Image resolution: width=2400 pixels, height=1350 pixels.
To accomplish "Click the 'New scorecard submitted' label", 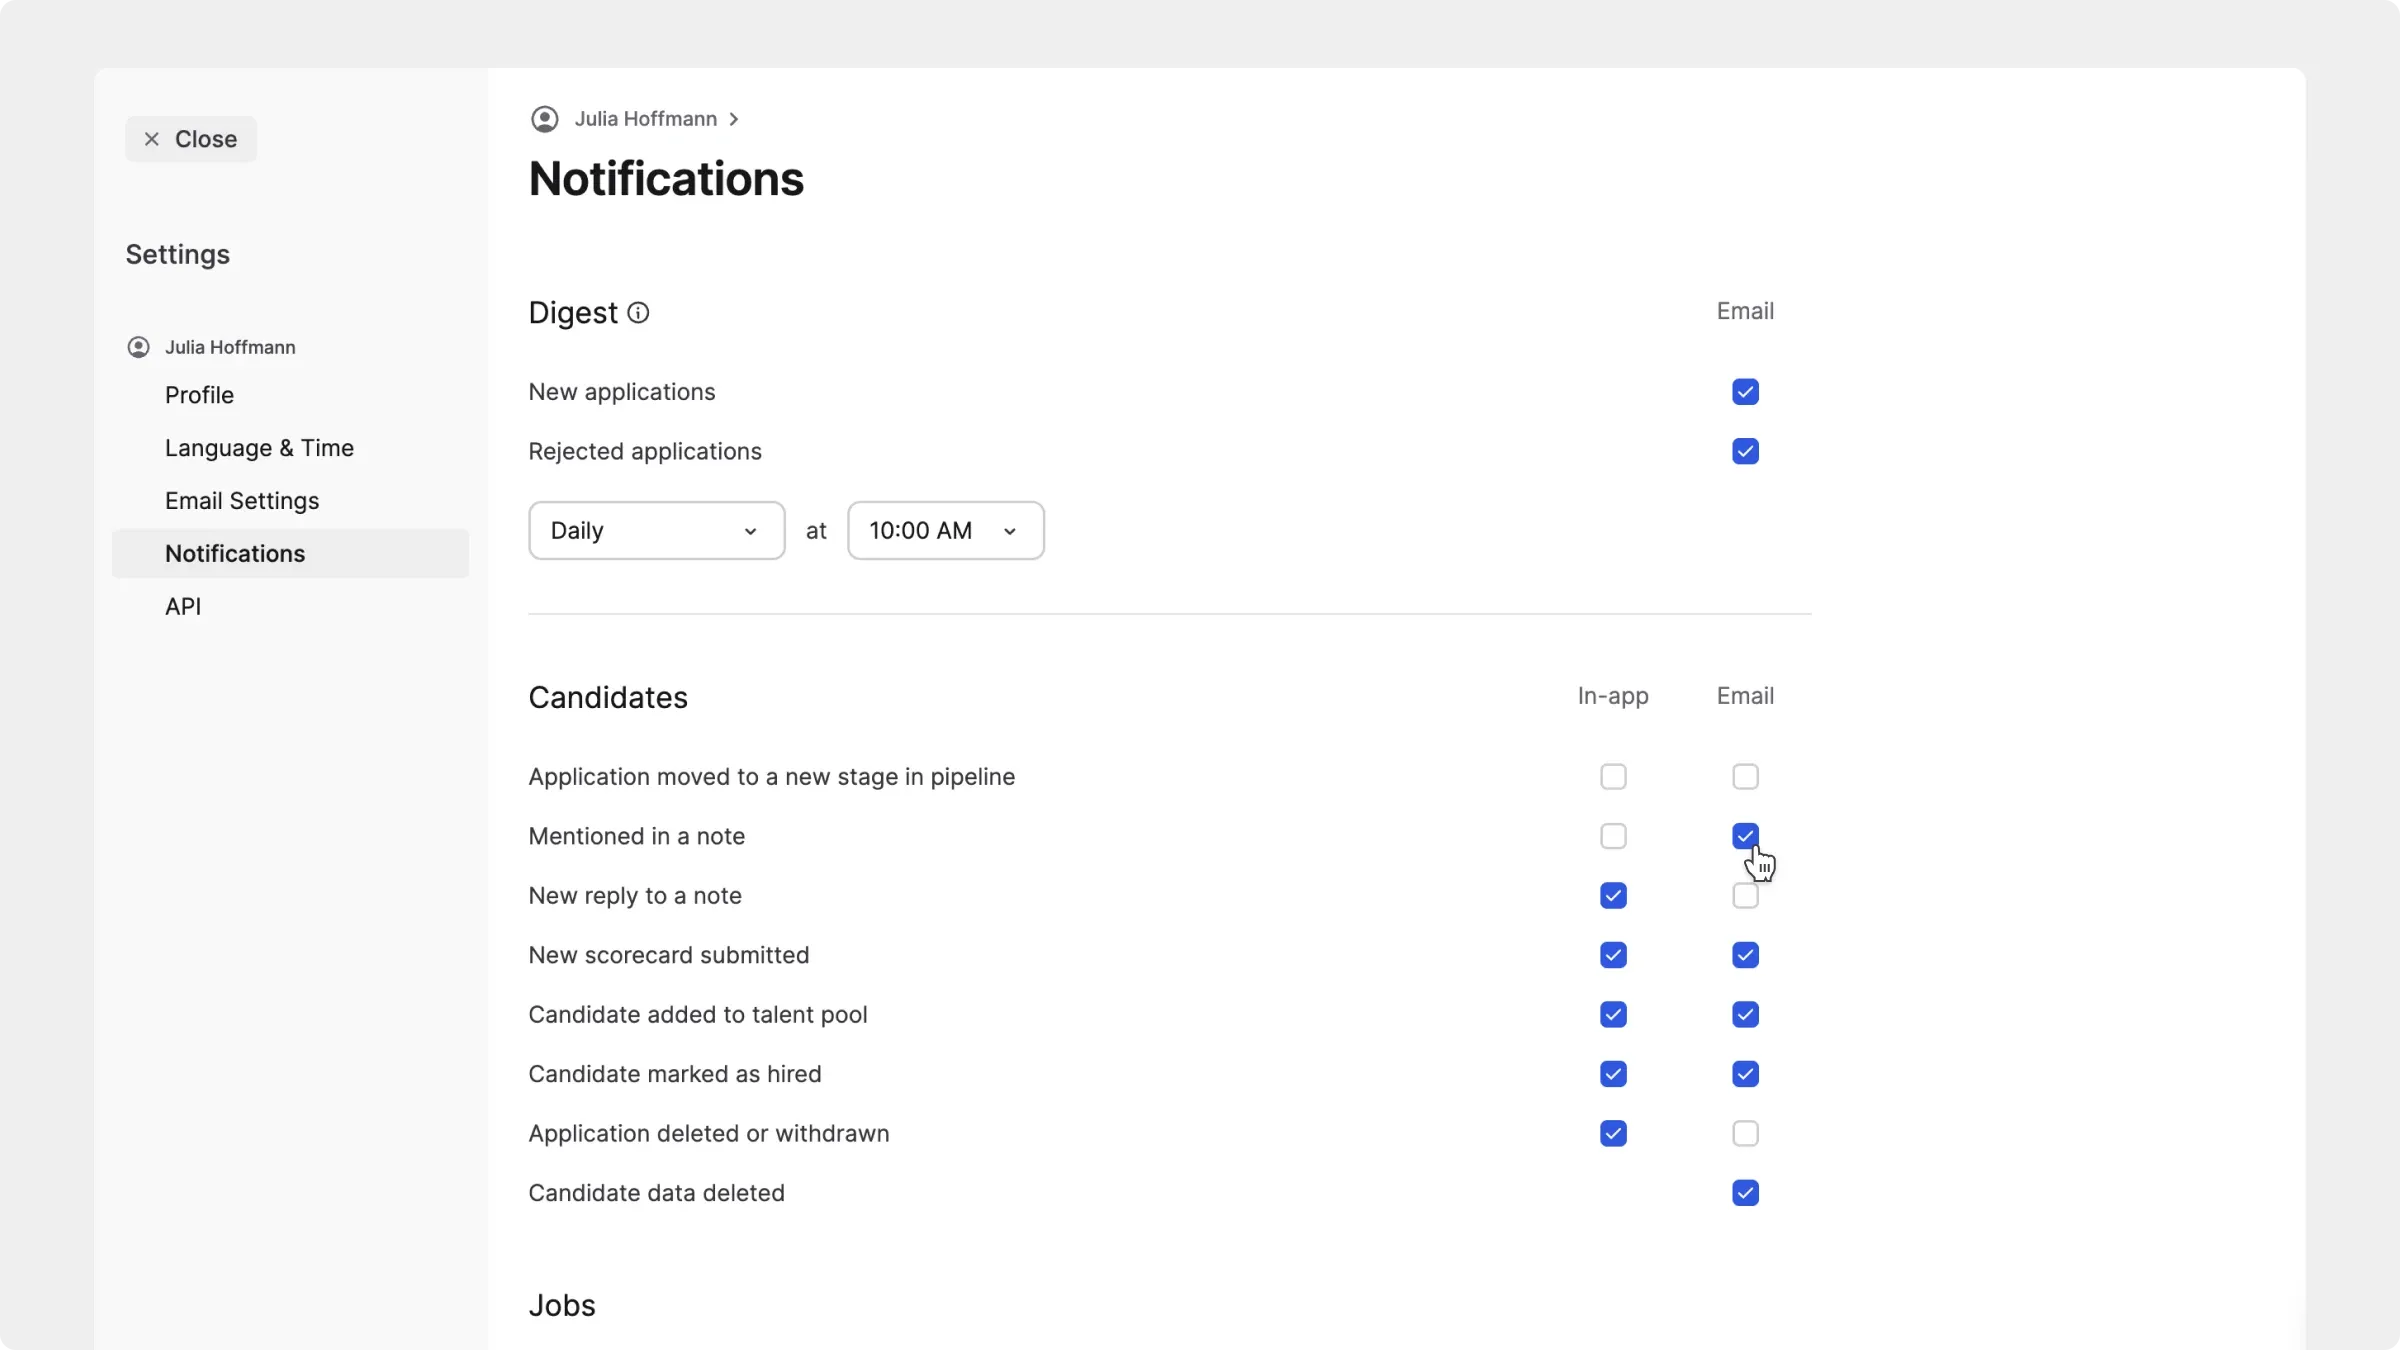I will (x=668, y=955).
